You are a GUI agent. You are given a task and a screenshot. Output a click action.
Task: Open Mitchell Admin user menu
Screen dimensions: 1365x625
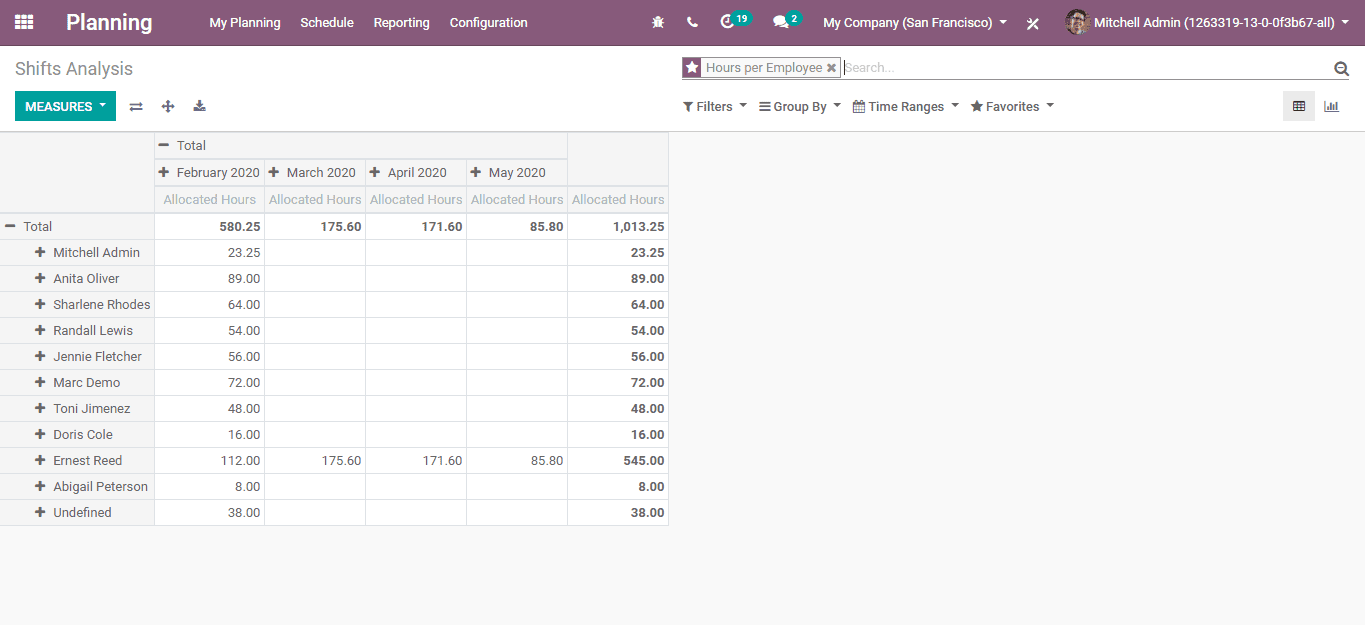pyautogui.click(x=1207, y=22)
